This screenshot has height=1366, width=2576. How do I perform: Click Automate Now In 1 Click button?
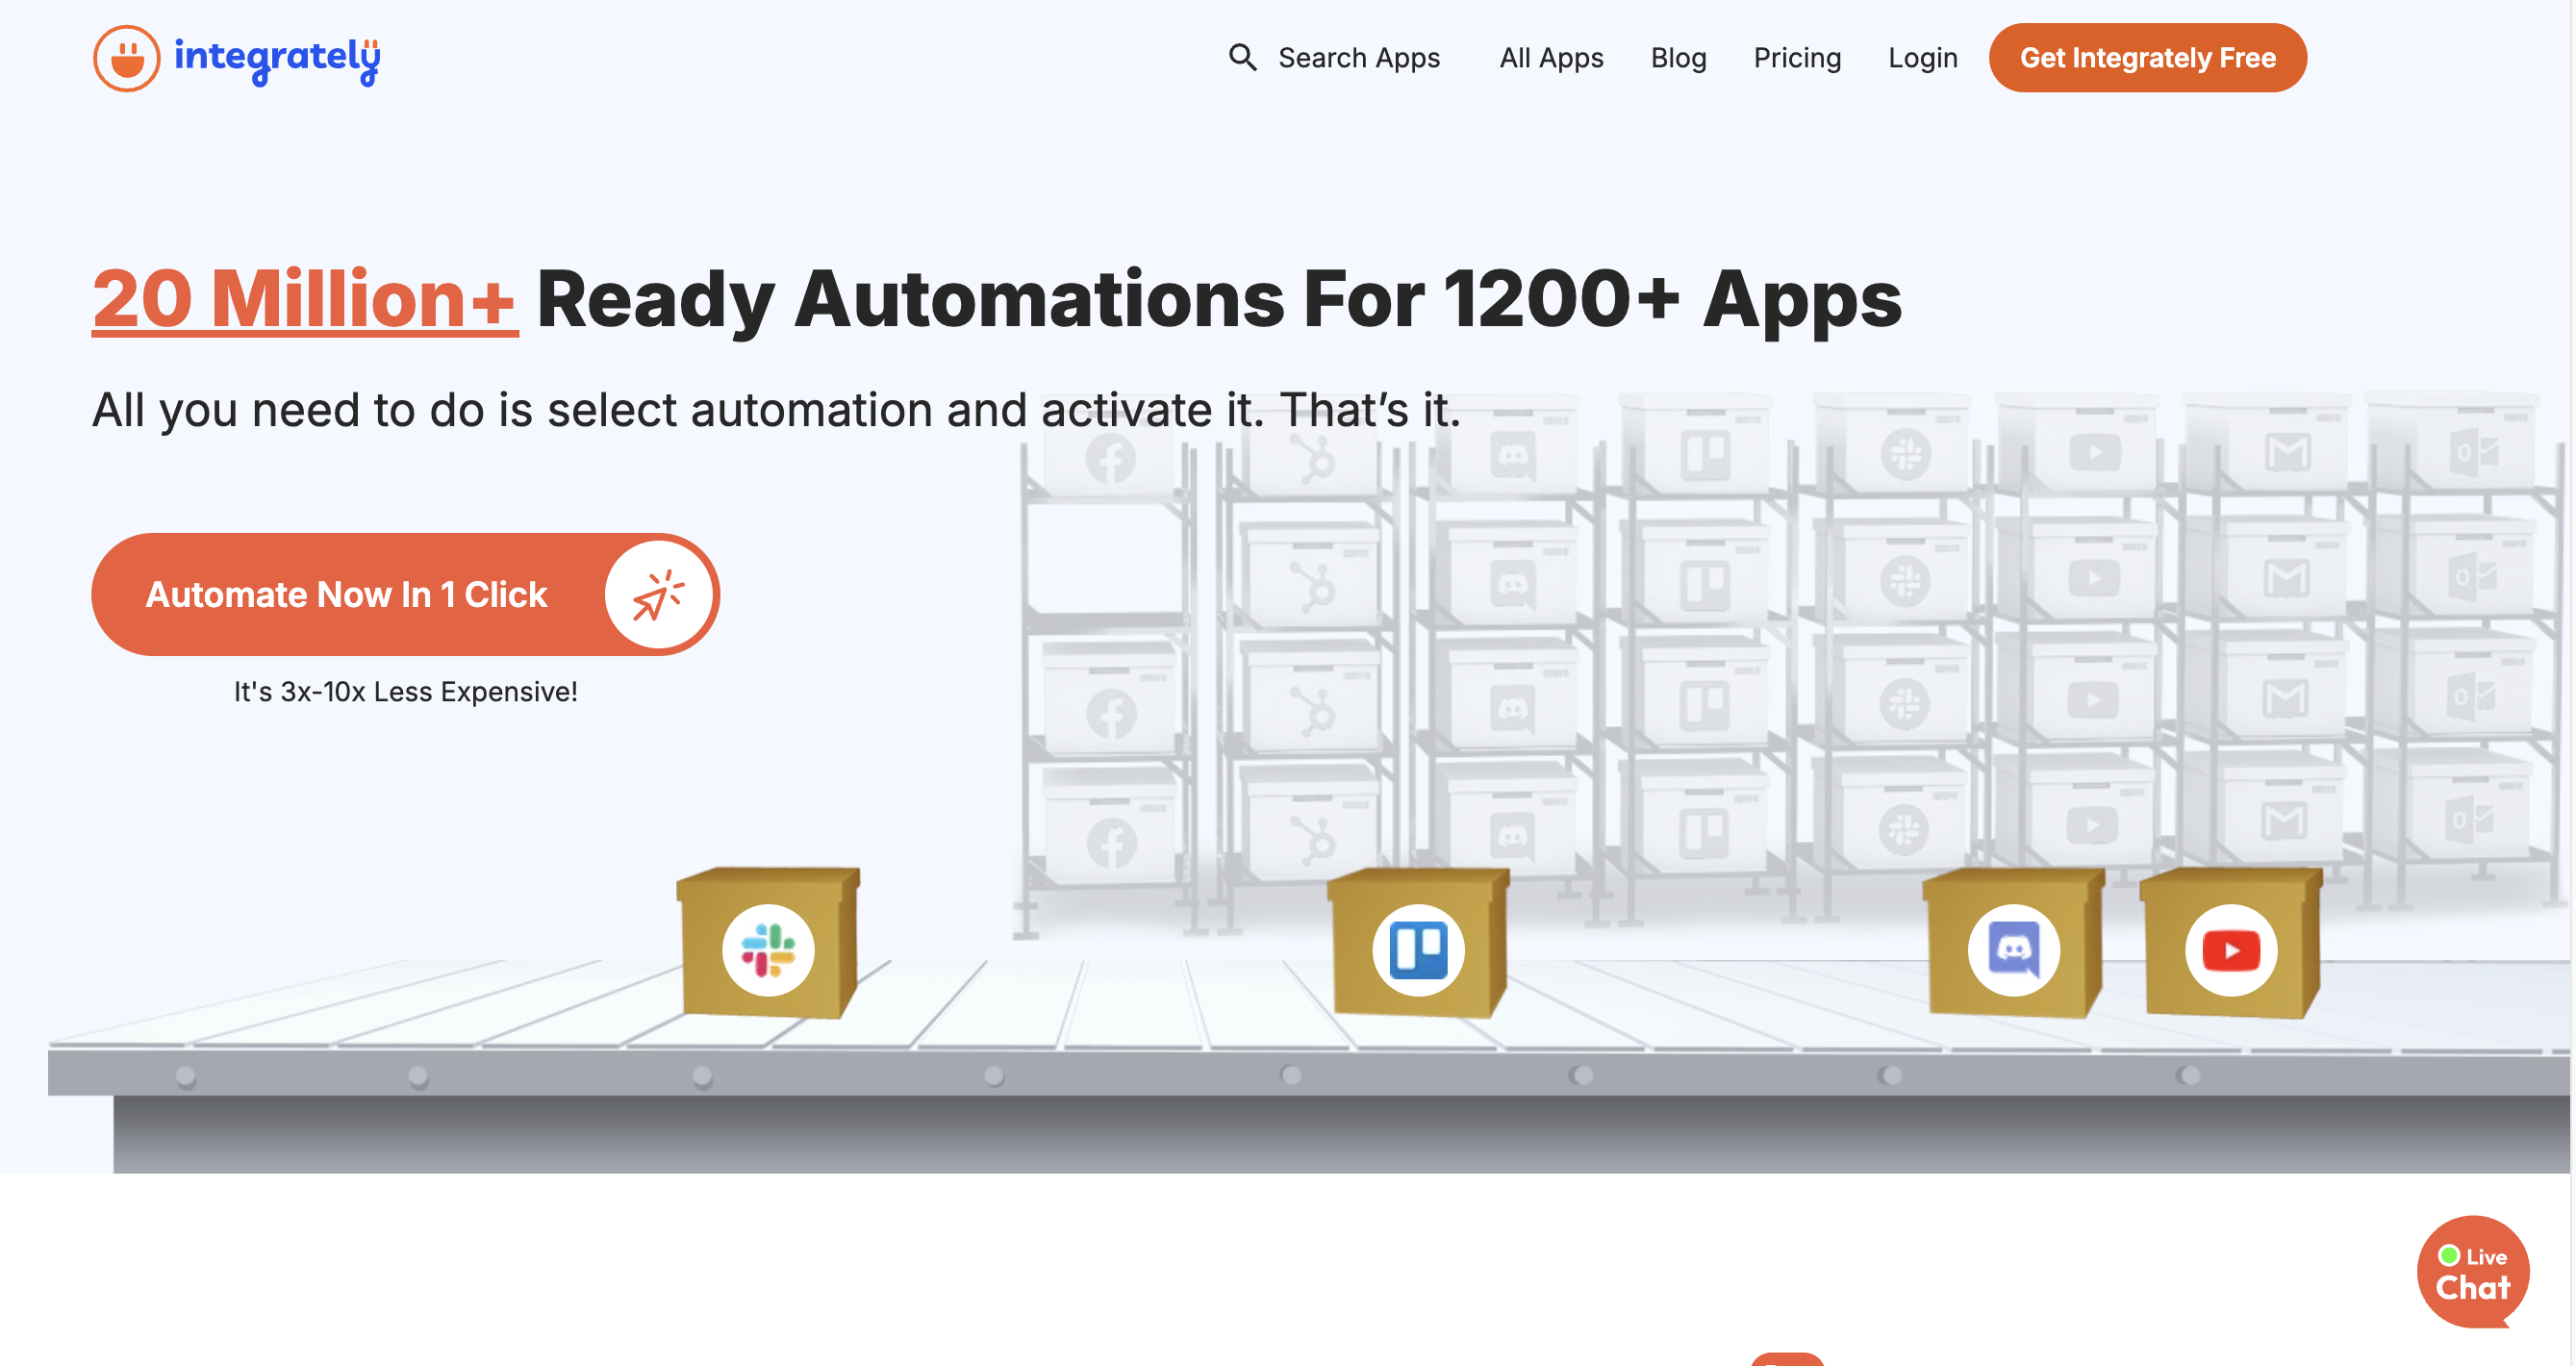405,594
